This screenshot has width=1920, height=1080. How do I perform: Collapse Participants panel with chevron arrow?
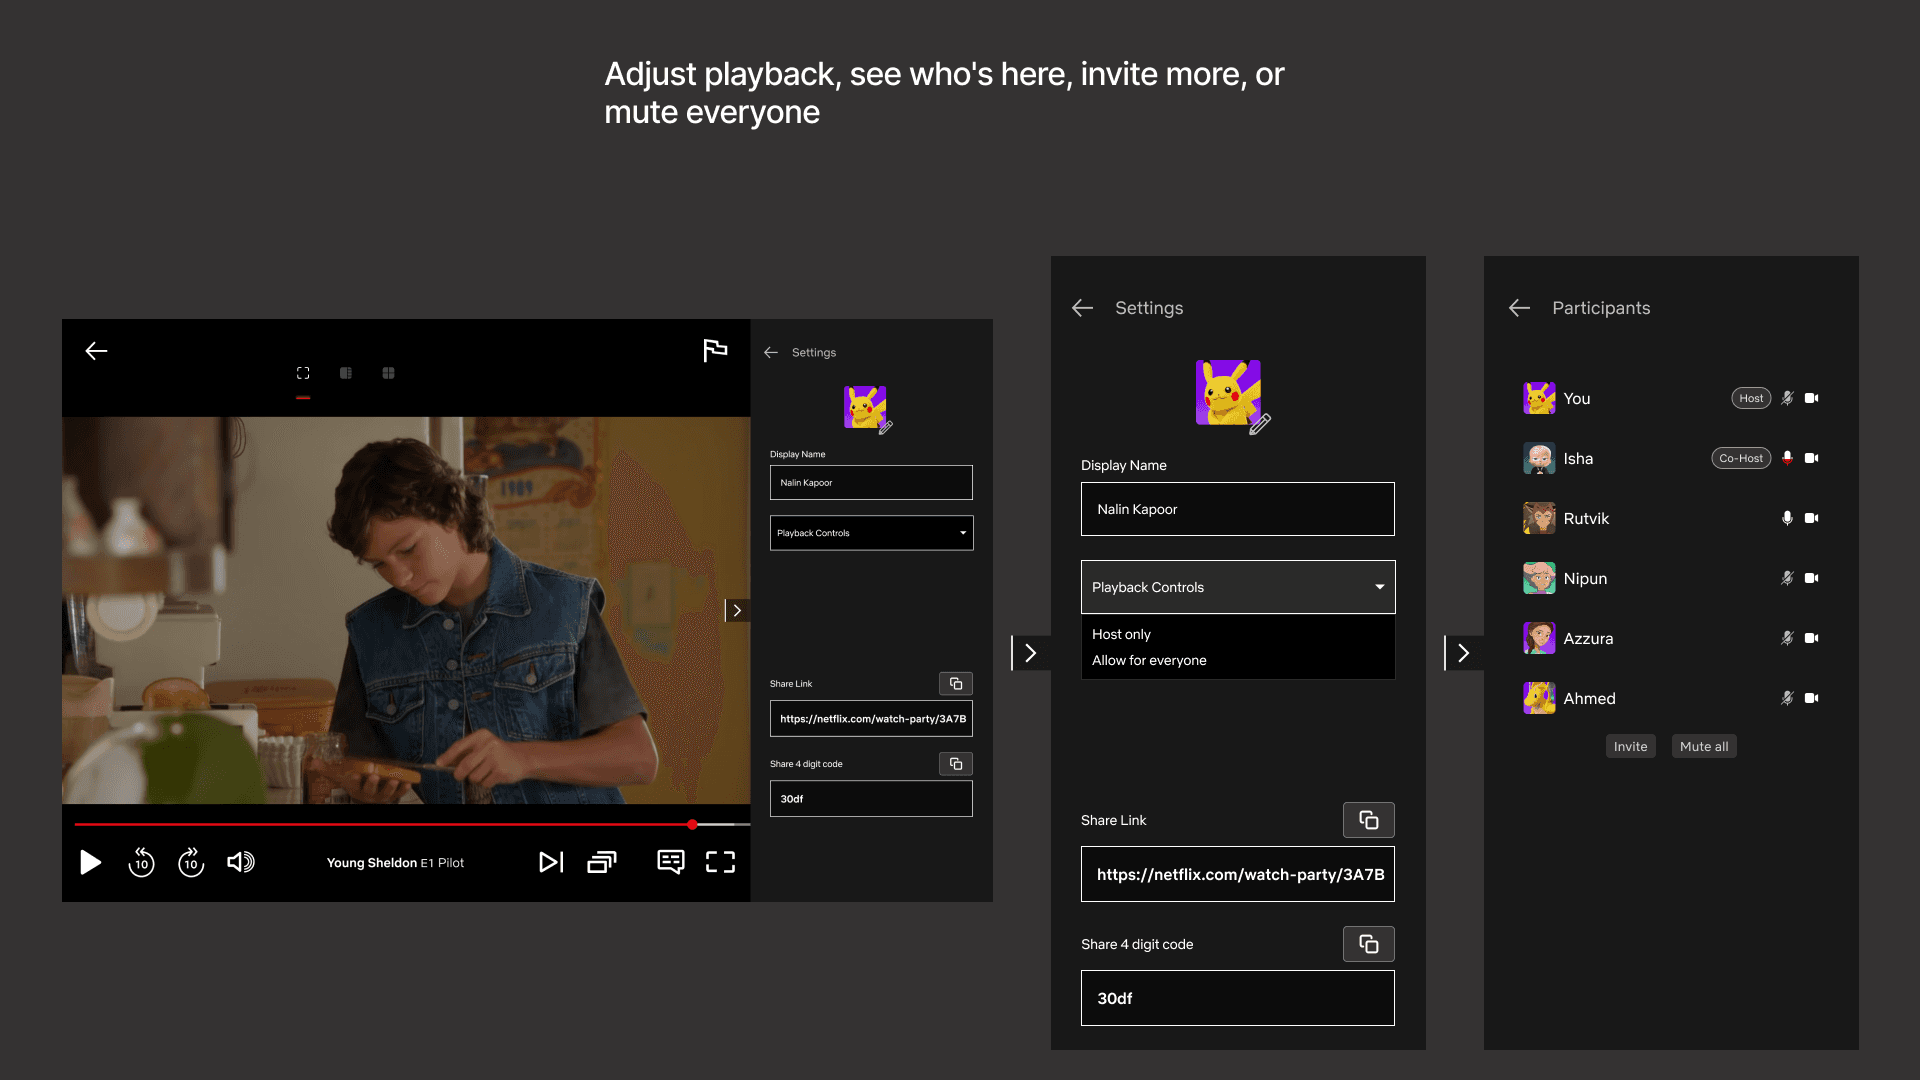click(1463, 653)
